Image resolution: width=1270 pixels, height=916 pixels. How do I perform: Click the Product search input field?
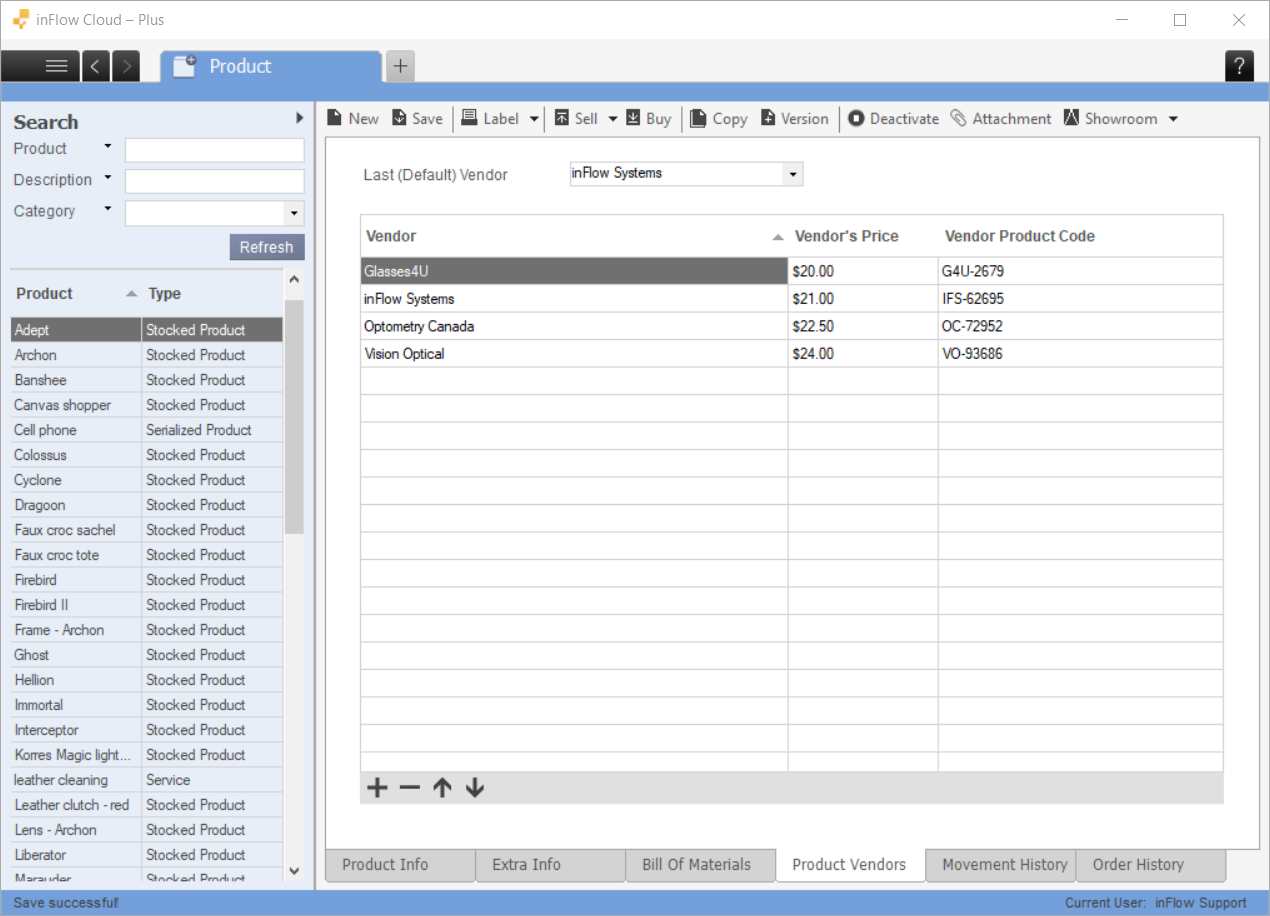click(x=214, y=150)
